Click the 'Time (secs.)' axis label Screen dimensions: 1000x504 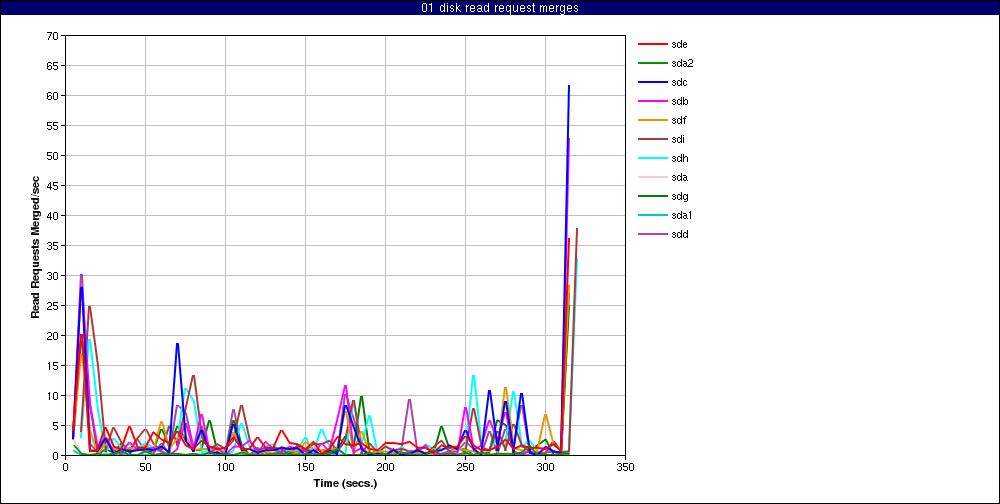pos(346,483)
